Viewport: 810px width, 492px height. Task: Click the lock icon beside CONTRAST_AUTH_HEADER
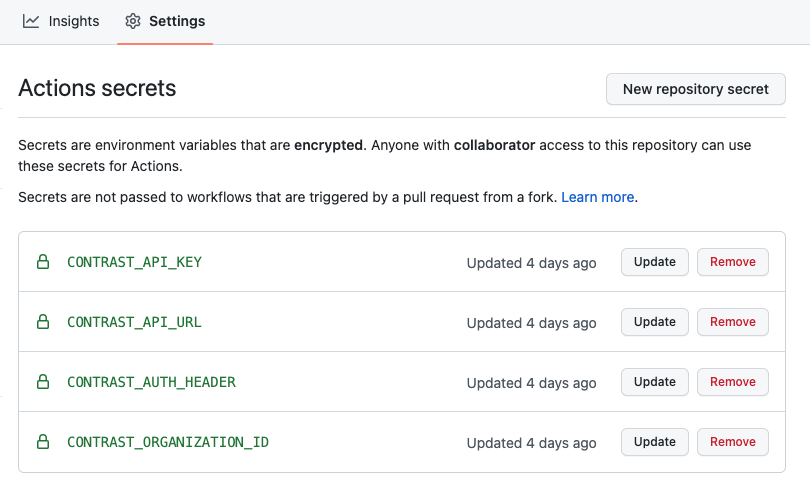(x=43, y=382)
